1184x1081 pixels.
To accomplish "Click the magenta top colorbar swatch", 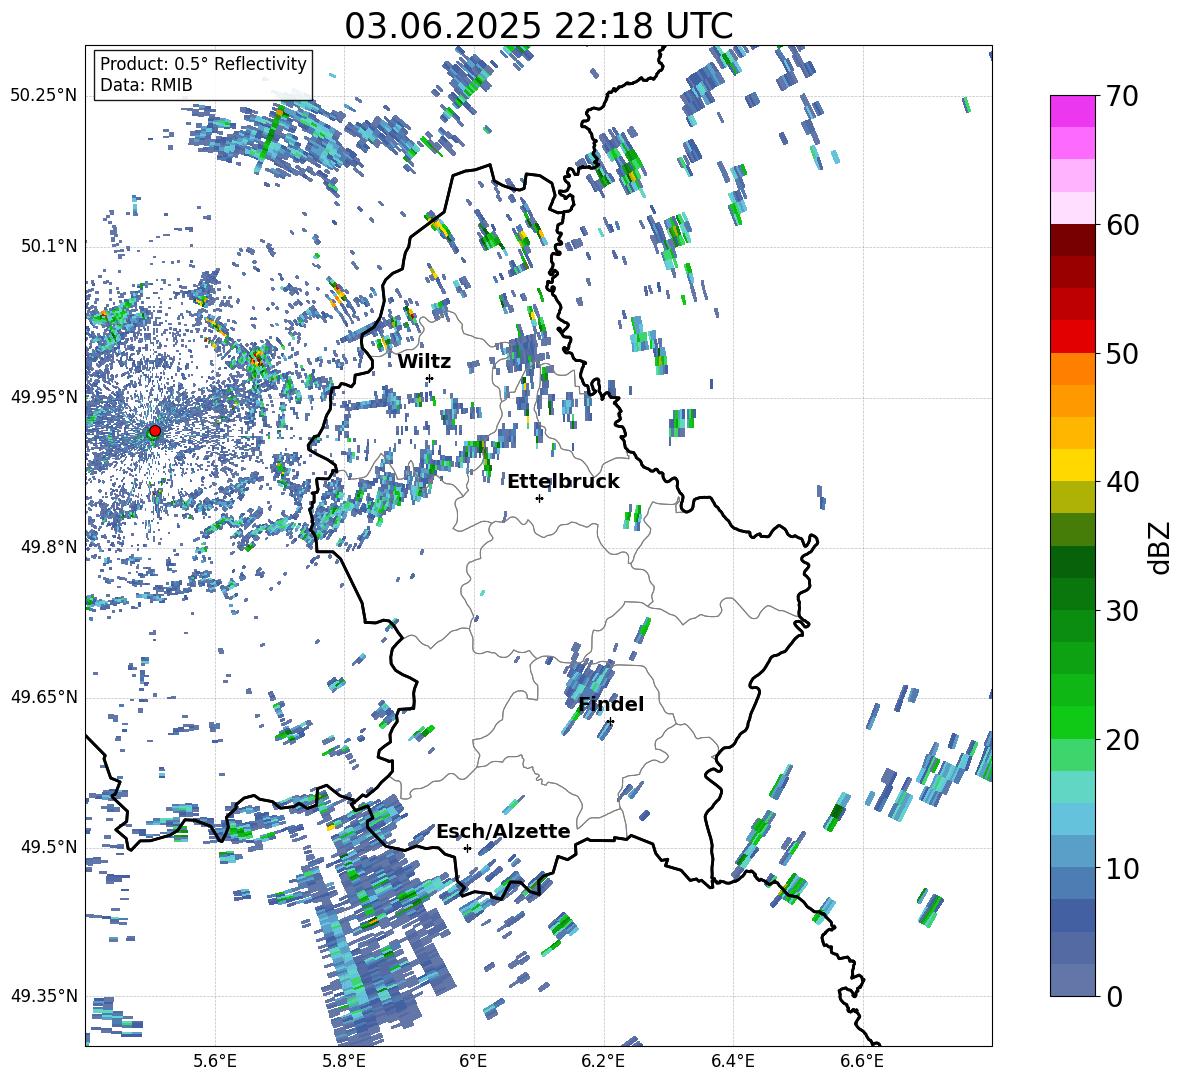I will (x=1073, y=111).
